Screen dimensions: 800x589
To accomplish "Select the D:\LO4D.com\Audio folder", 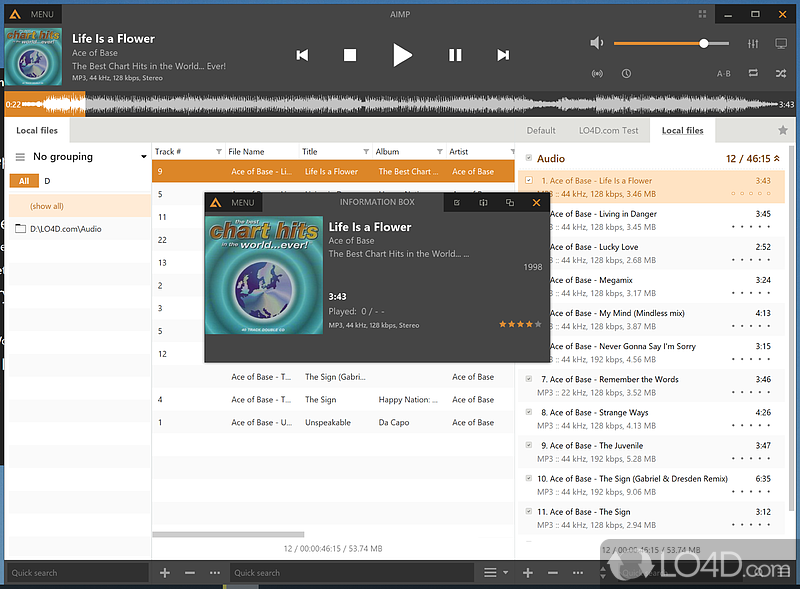I will 80,229.
